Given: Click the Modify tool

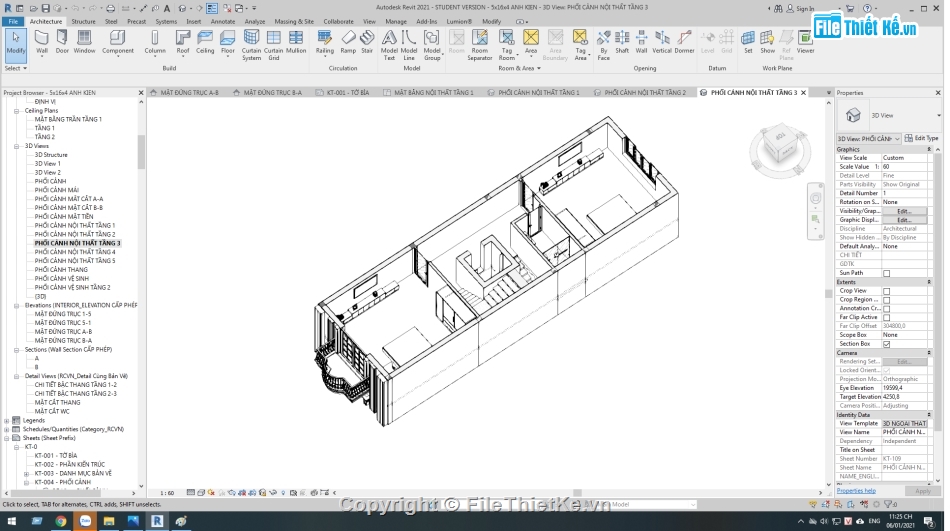Looking at the screenshot, I should [16, 44].
